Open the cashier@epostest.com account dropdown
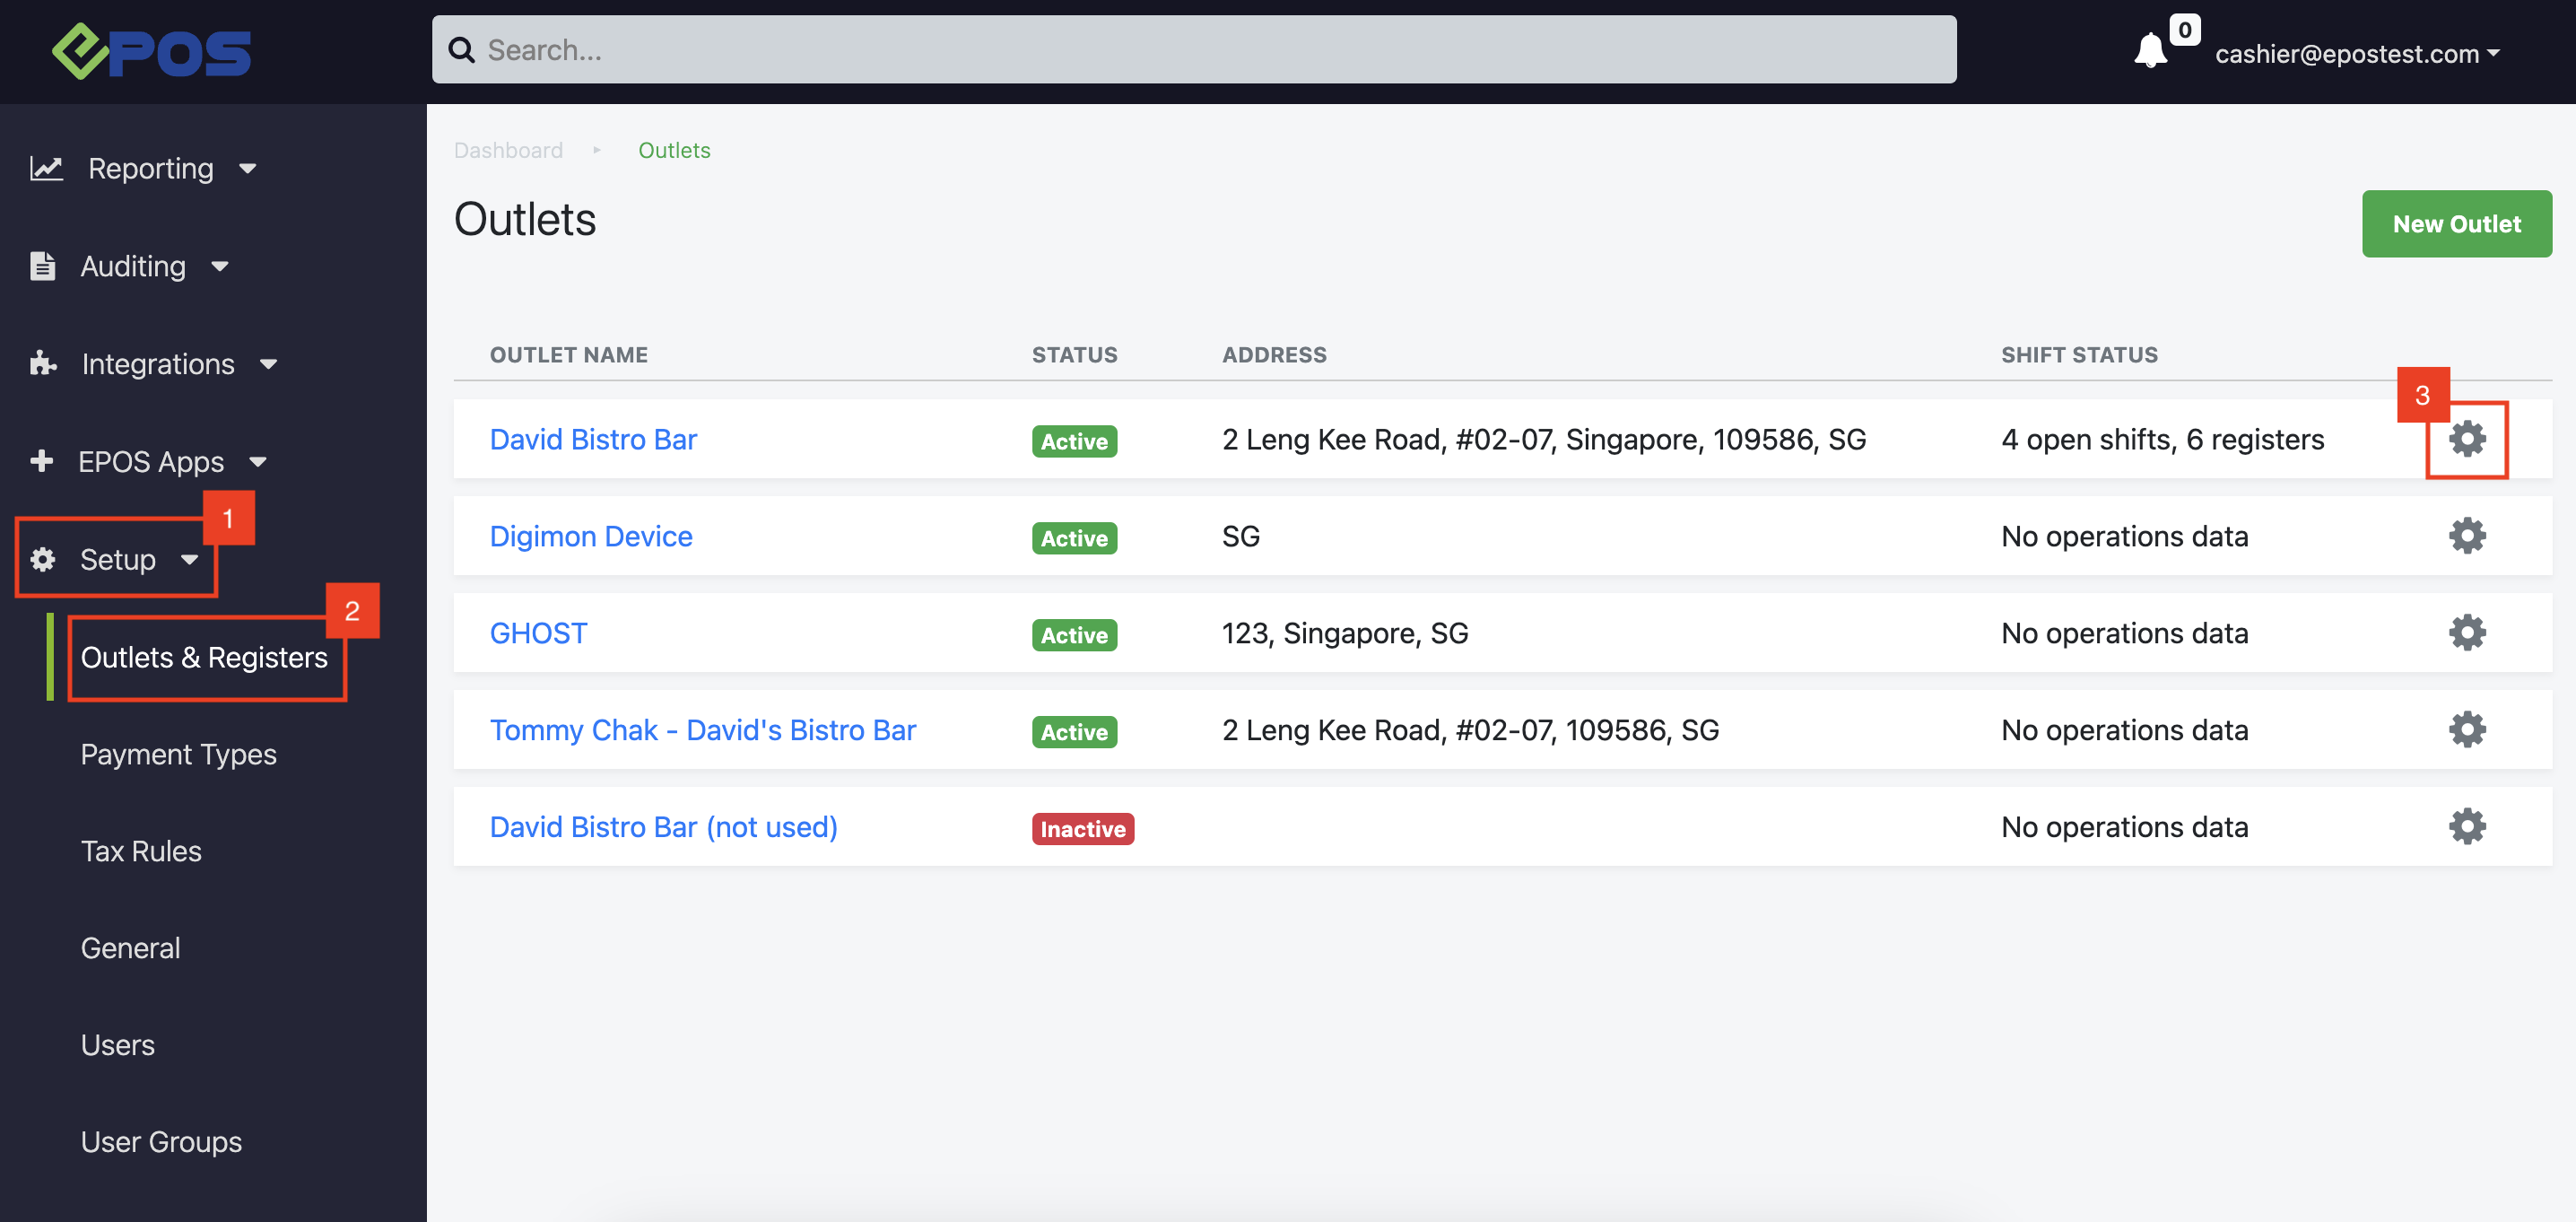The image size is (2576, 1222). tap(2356, 54)
